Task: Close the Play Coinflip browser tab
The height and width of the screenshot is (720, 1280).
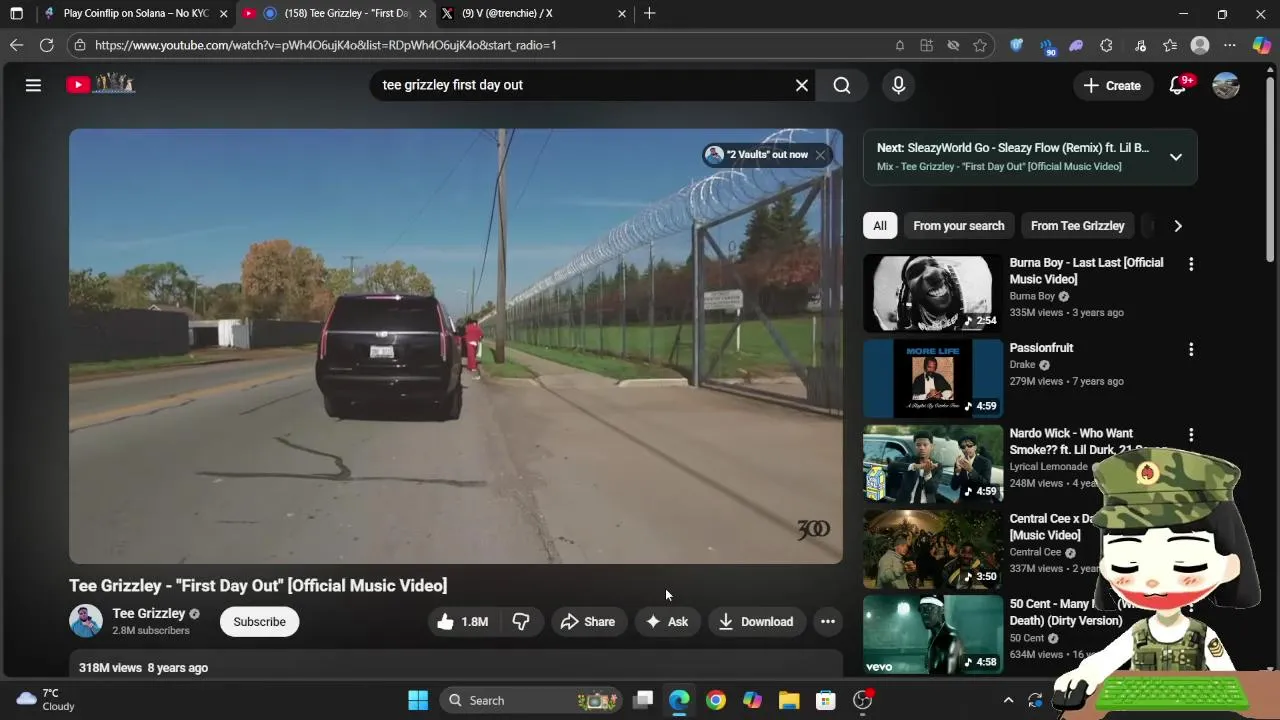Action: pyautogui.click(x=223, y=14)
